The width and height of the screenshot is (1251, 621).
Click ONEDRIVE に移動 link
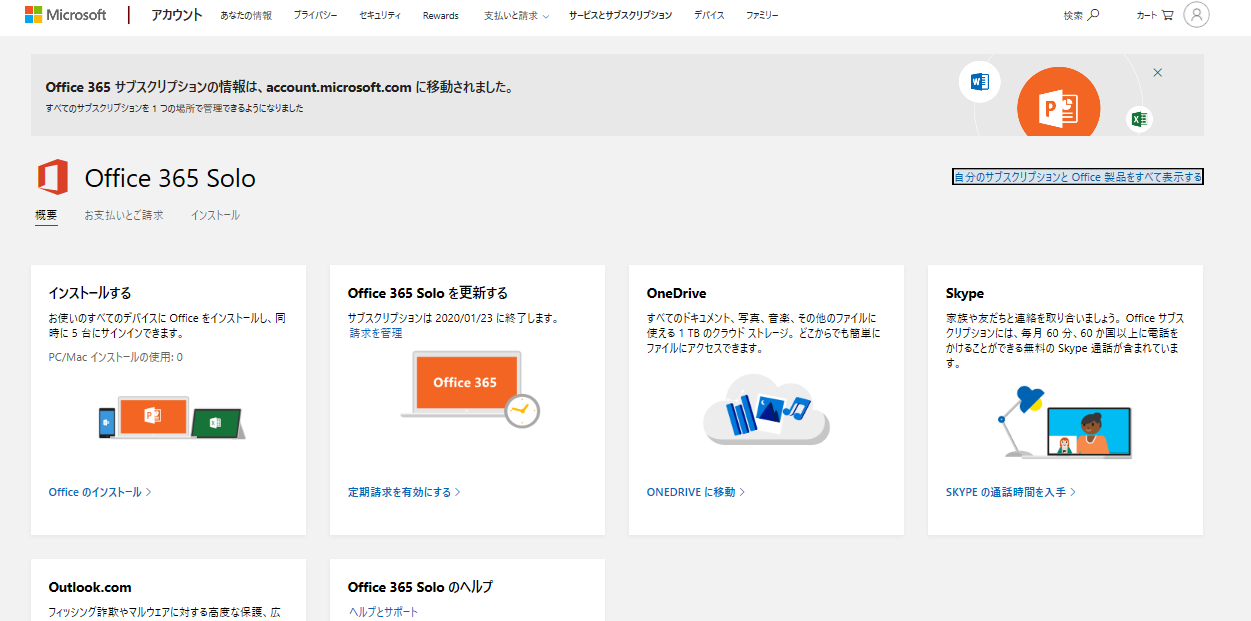696,492
